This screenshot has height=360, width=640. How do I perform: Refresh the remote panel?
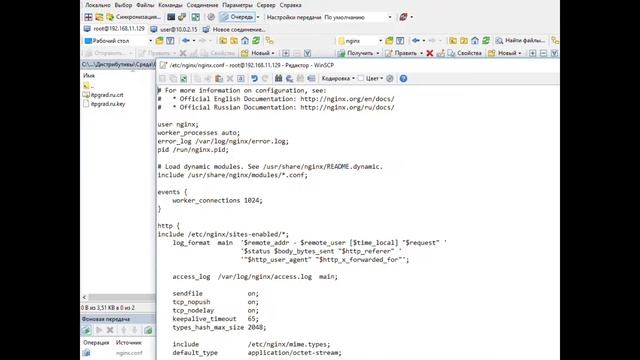click(x=486, y=41)
